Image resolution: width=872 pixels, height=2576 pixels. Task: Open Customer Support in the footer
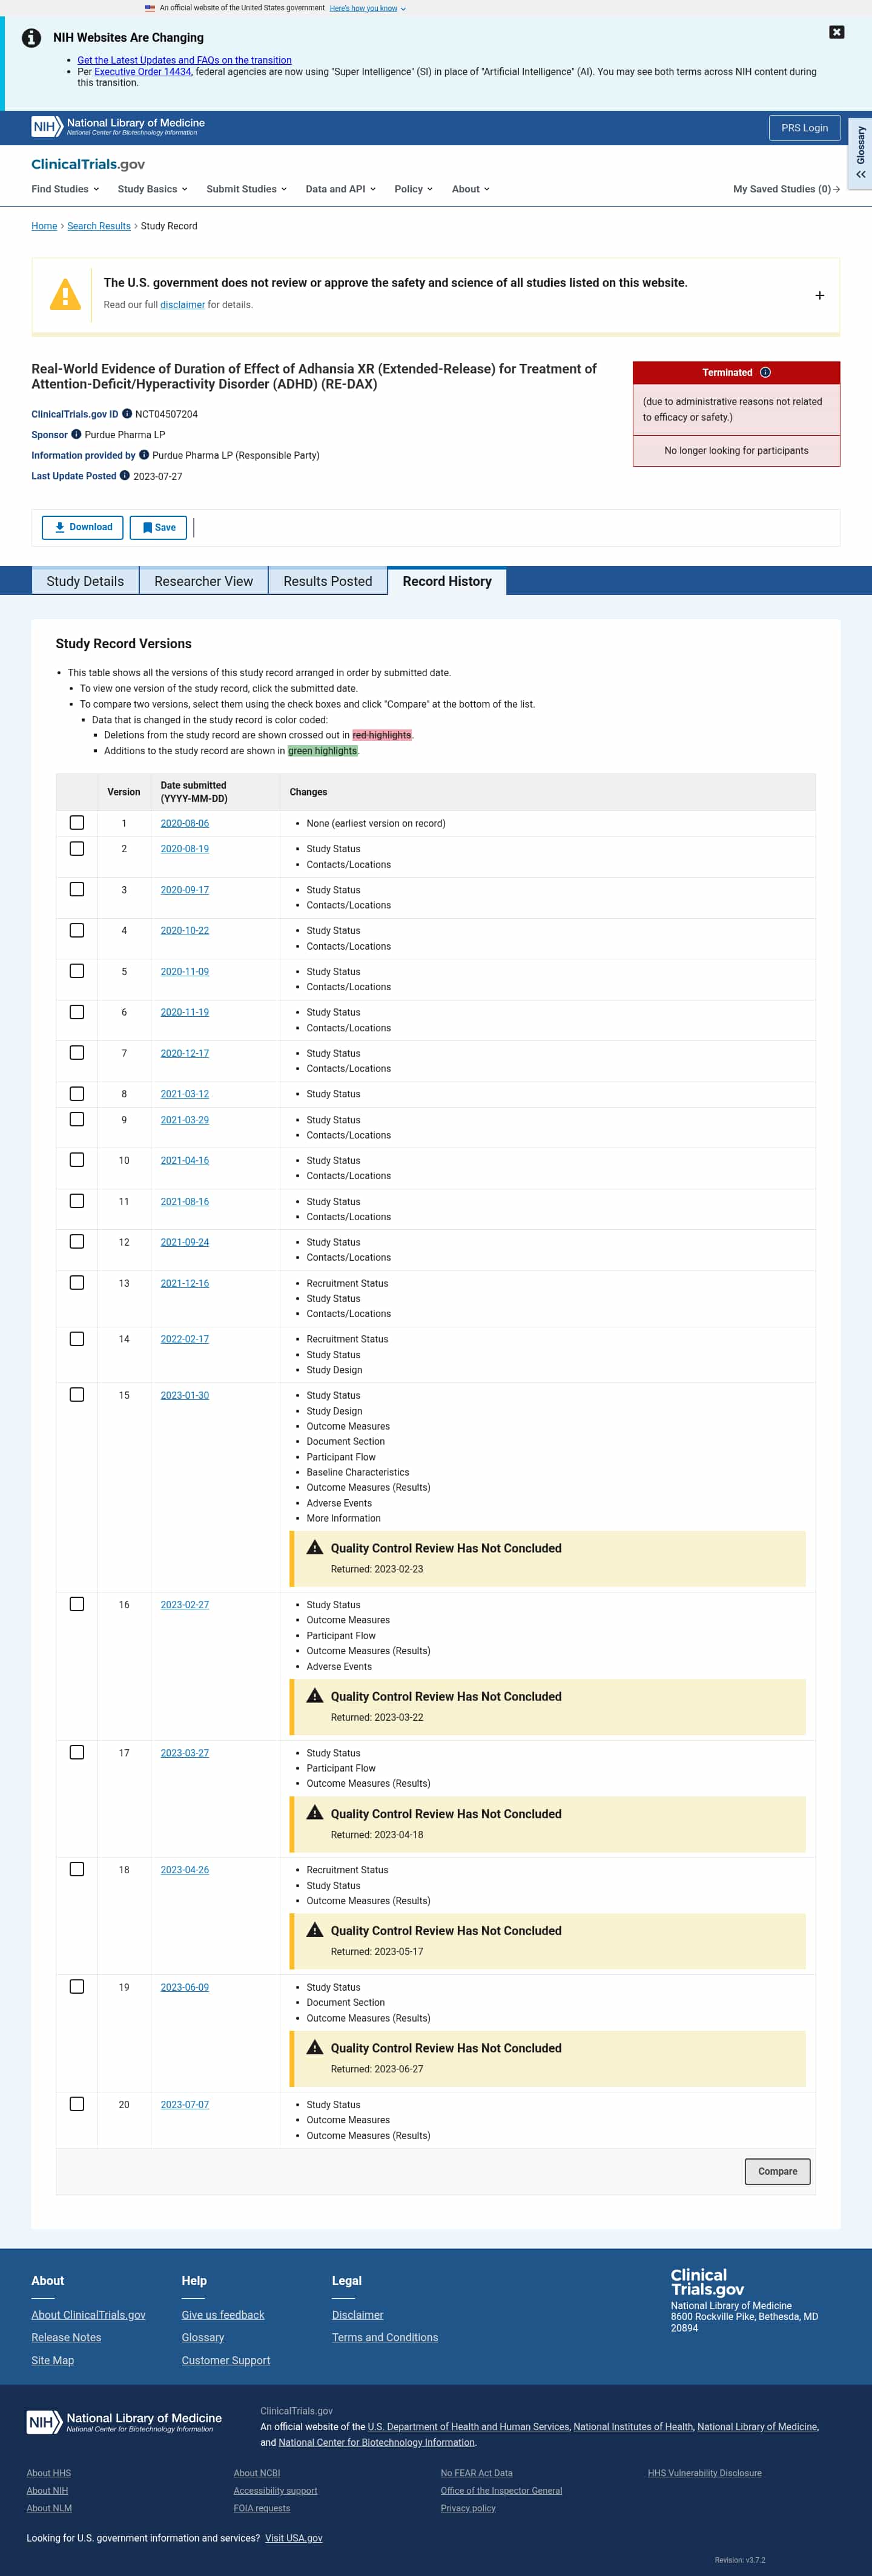click(226, 2360)
